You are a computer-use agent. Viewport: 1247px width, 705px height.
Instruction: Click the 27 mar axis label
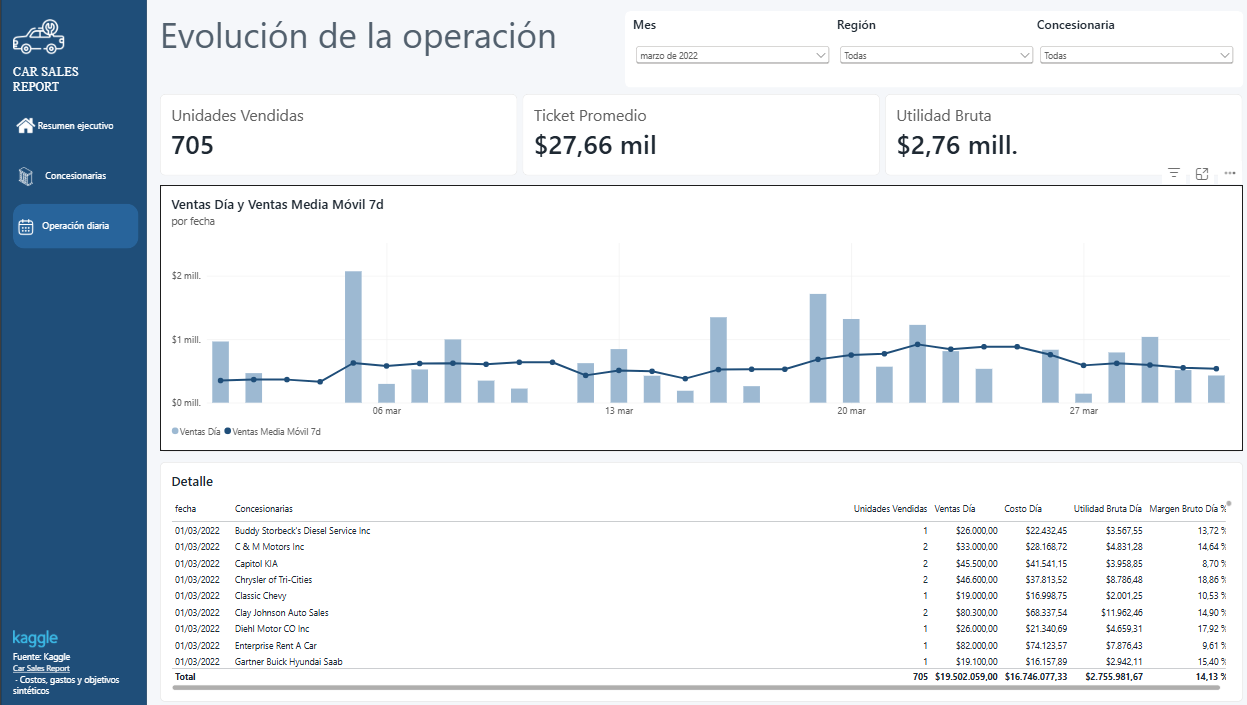pyautogui.click(x=1084, y=411)
